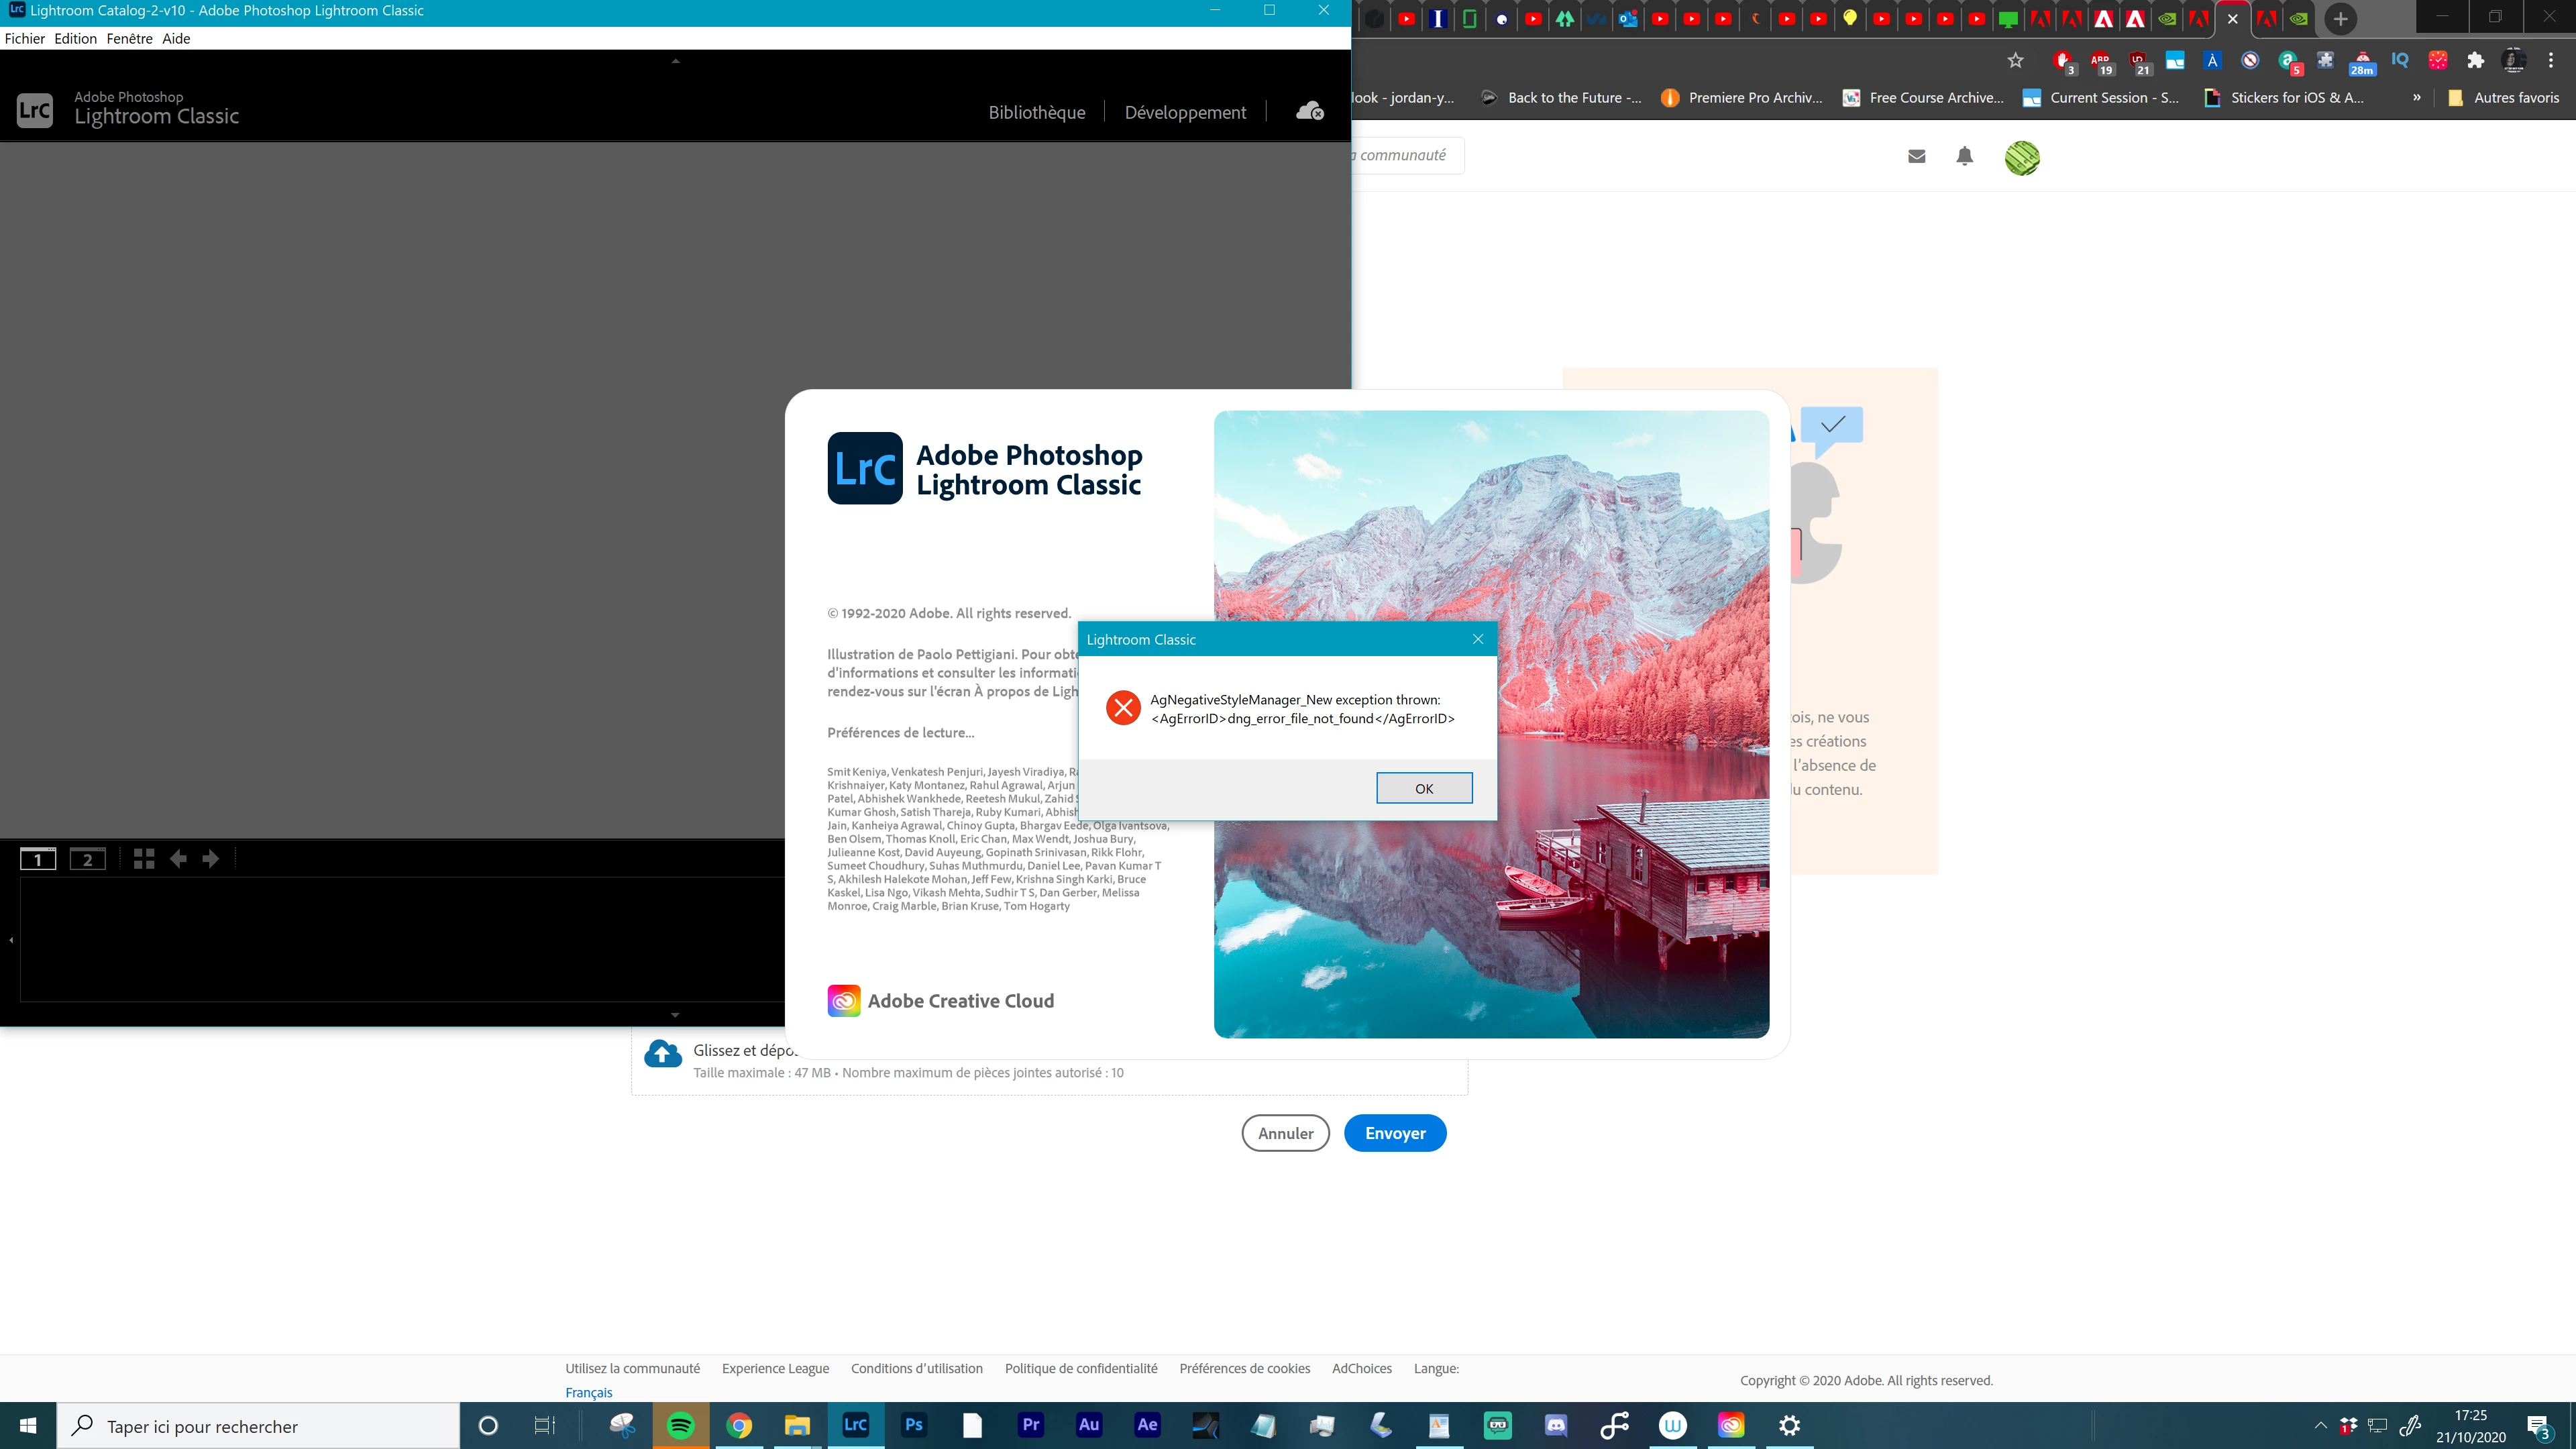Open the mail envelope icon in community header
Viewport: 2576px width, 1449px height.
(x=1916, y=156)
